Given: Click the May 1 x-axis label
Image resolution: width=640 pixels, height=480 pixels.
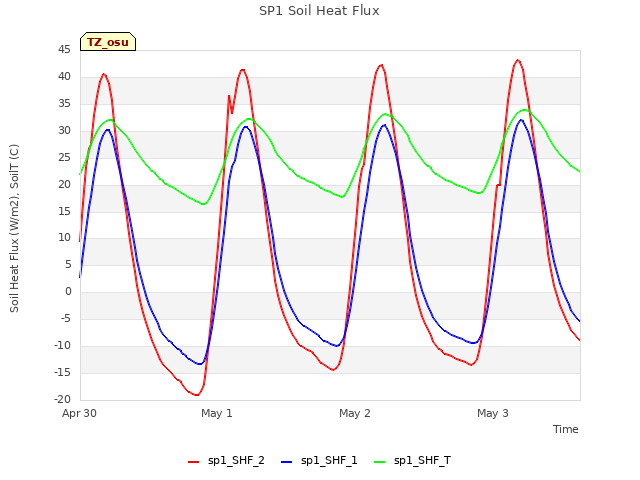Looking at the screenshot, I should point(217,413).
